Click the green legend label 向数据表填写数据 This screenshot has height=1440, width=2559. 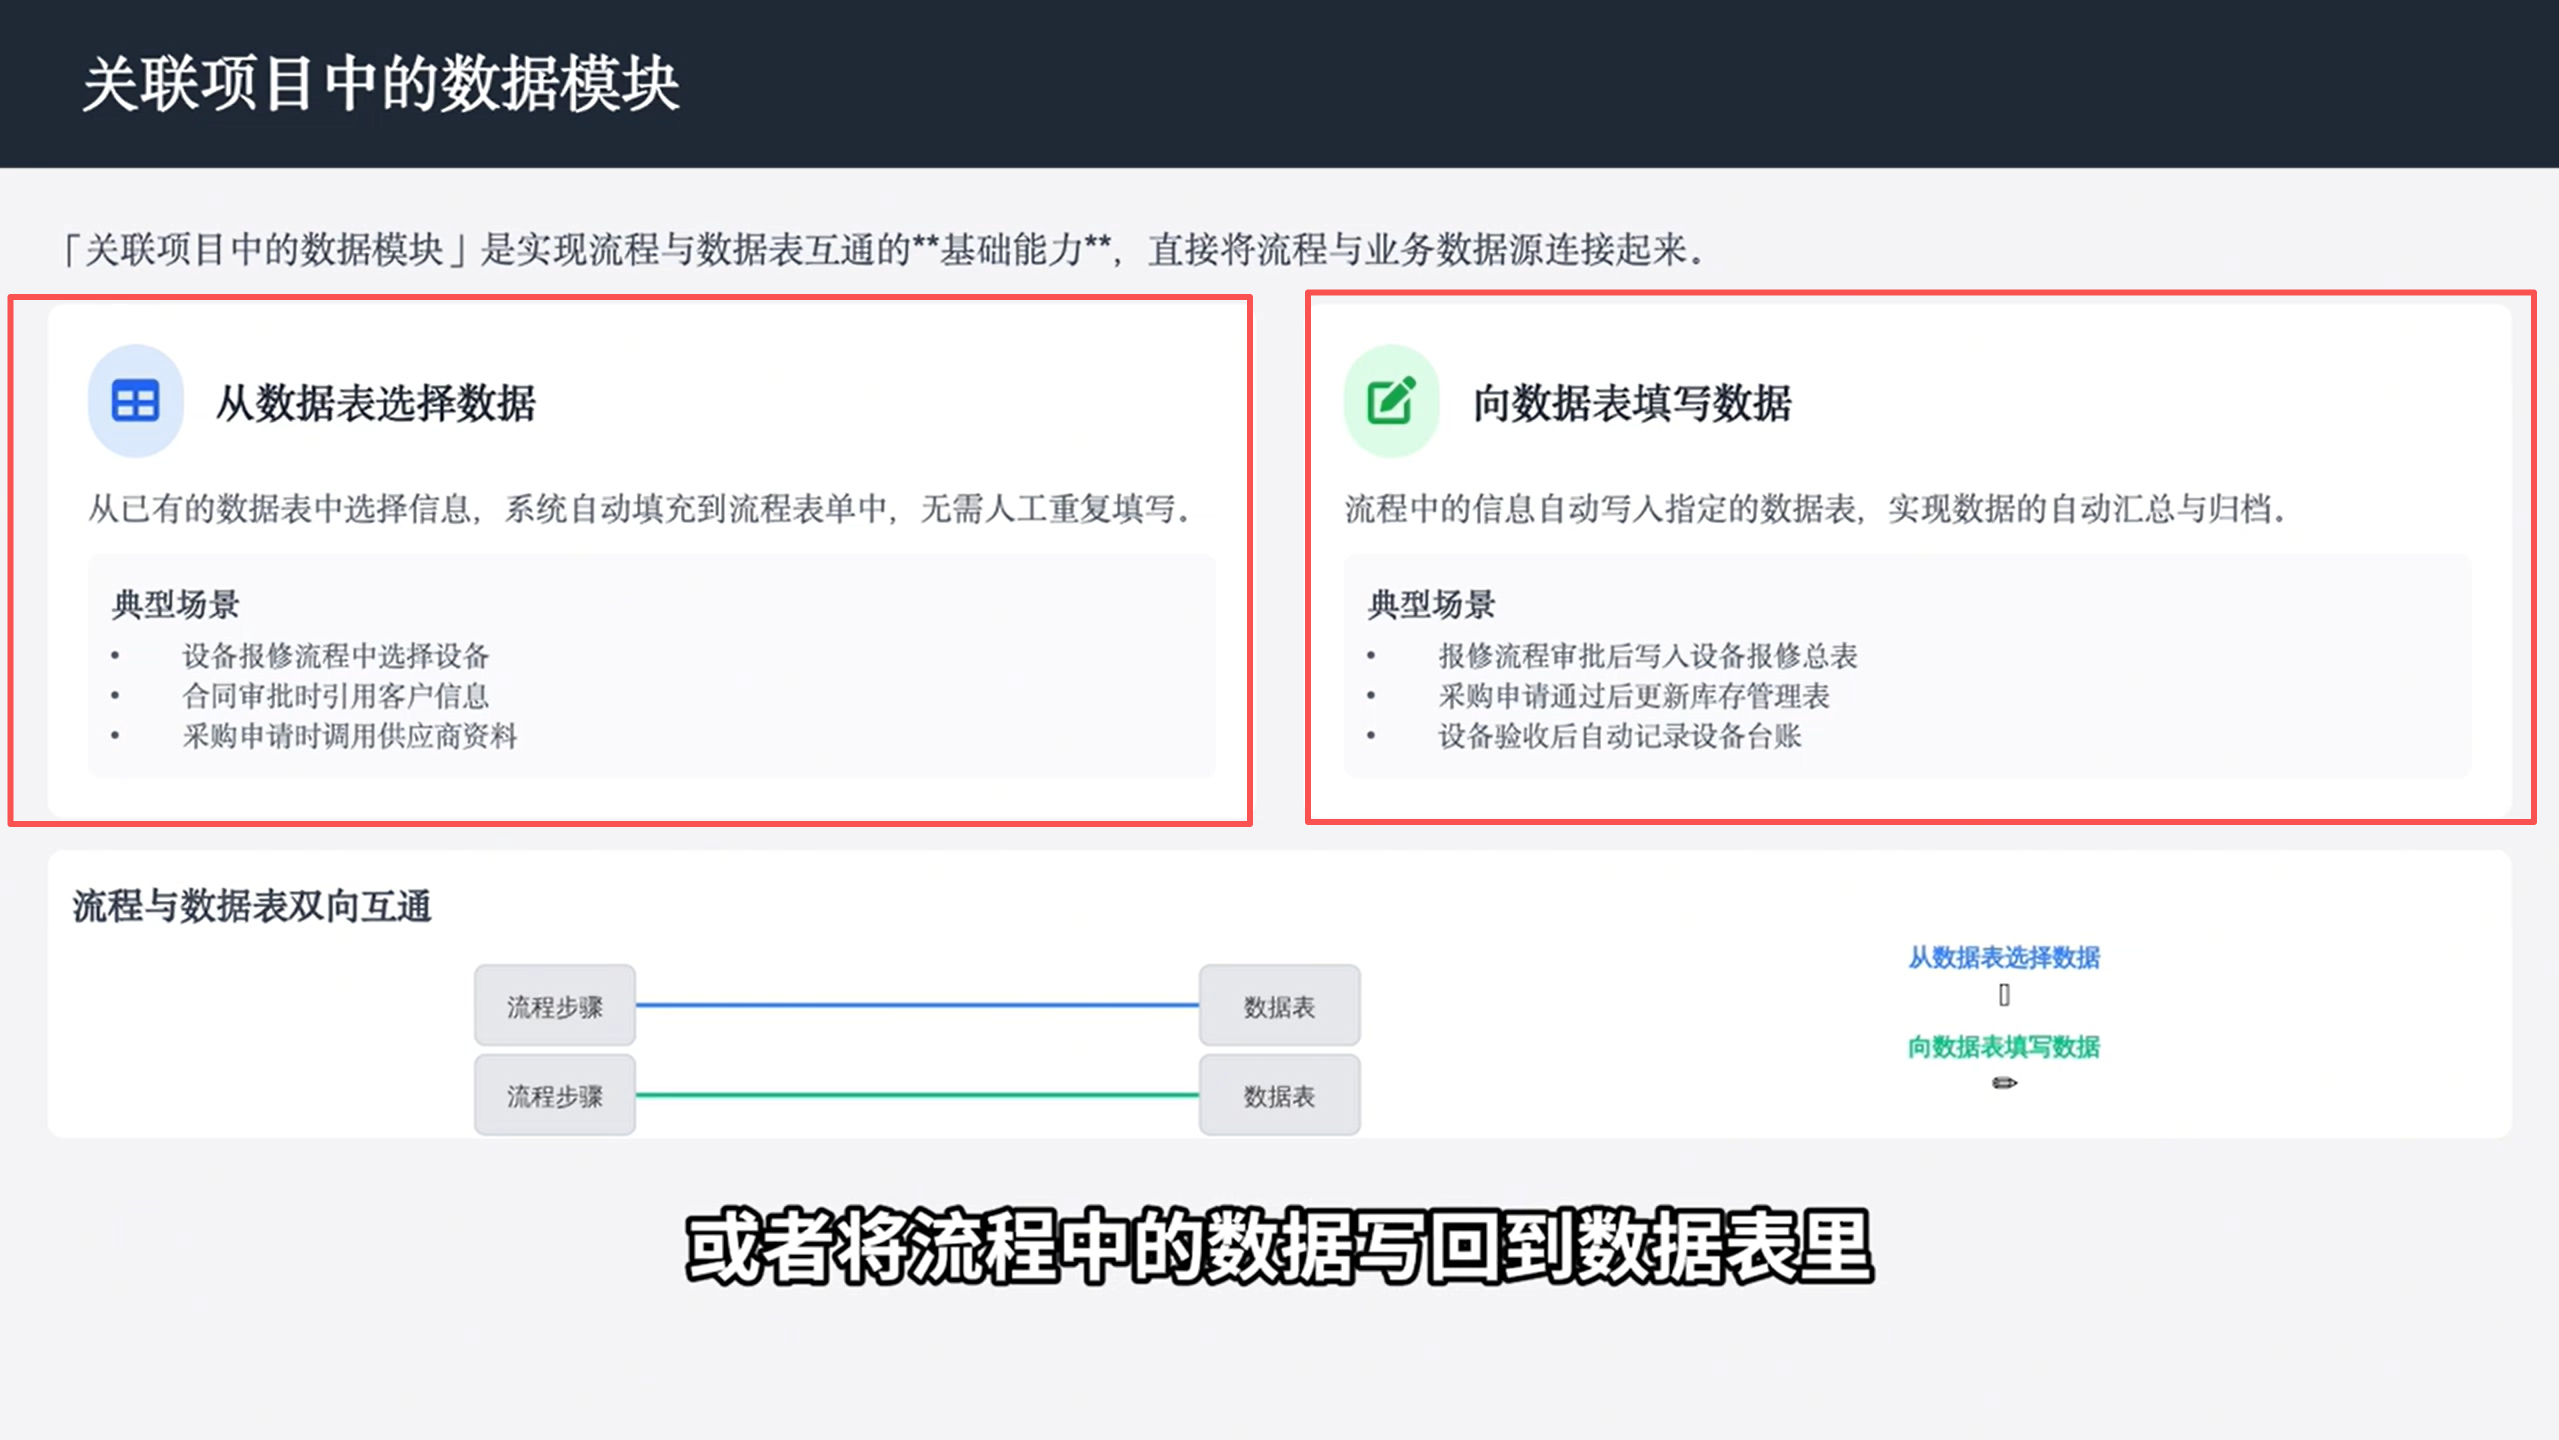pos(2004,1047)
